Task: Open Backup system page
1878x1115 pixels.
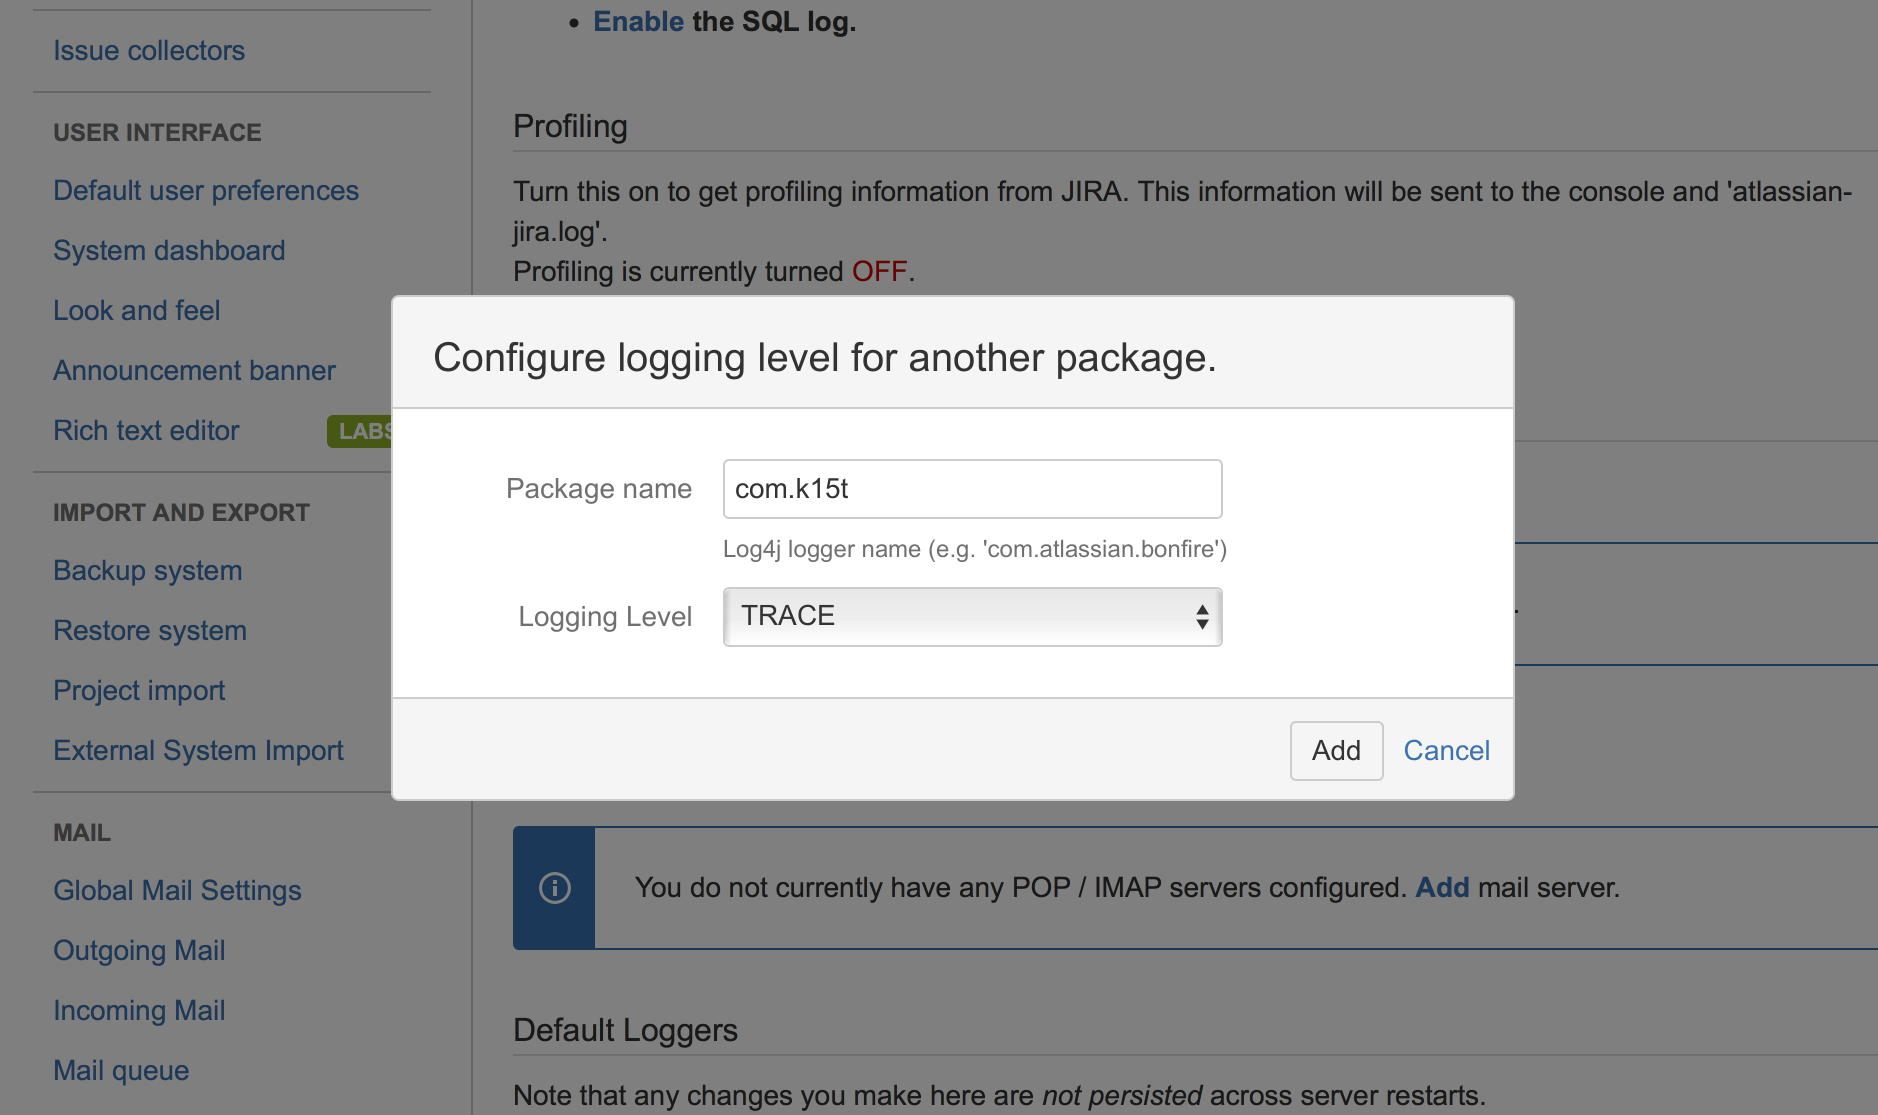Action: [x=147, y=570]
